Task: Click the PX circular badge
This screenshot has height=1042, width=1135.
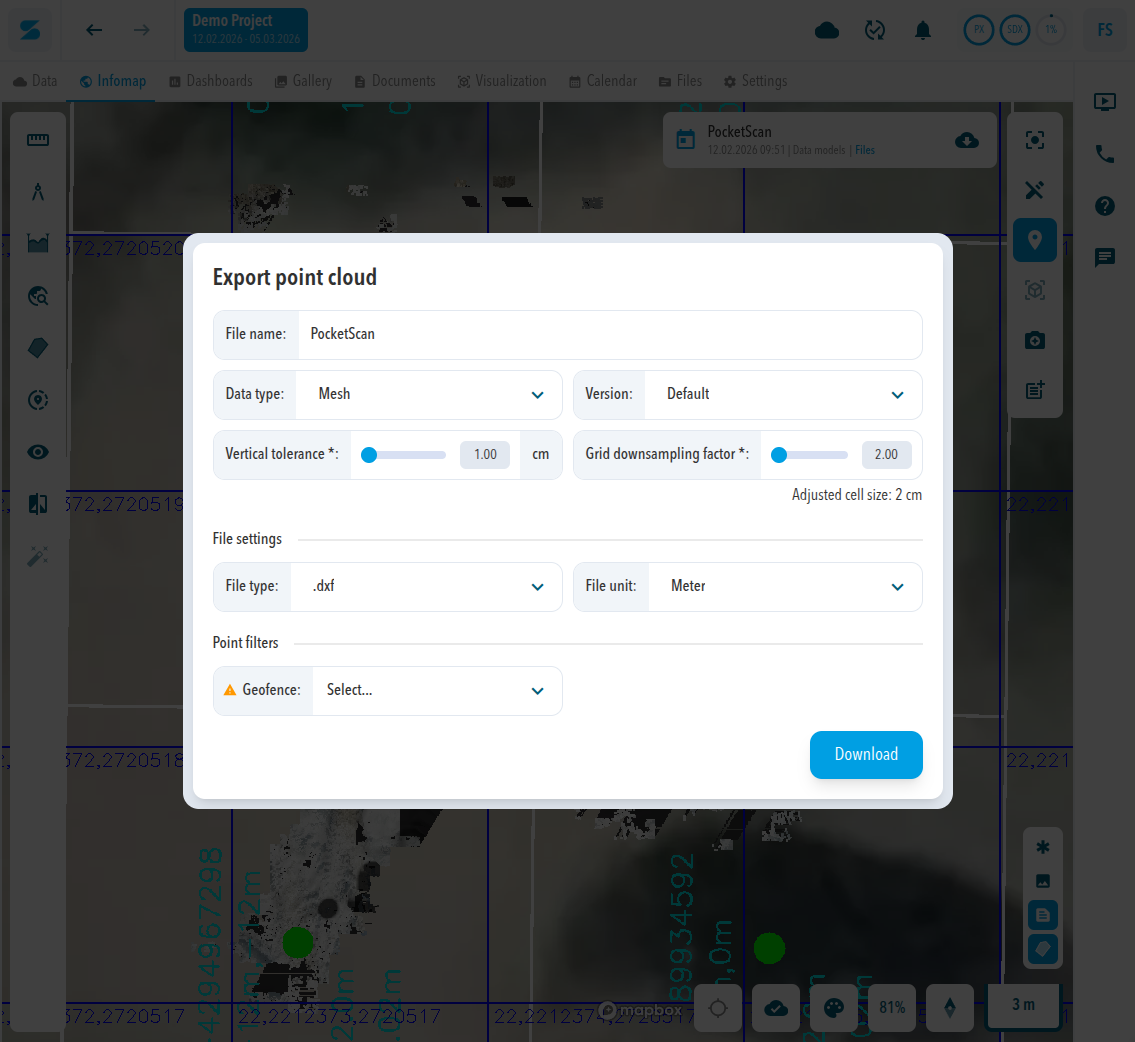Action: click(x=979, y=30)
